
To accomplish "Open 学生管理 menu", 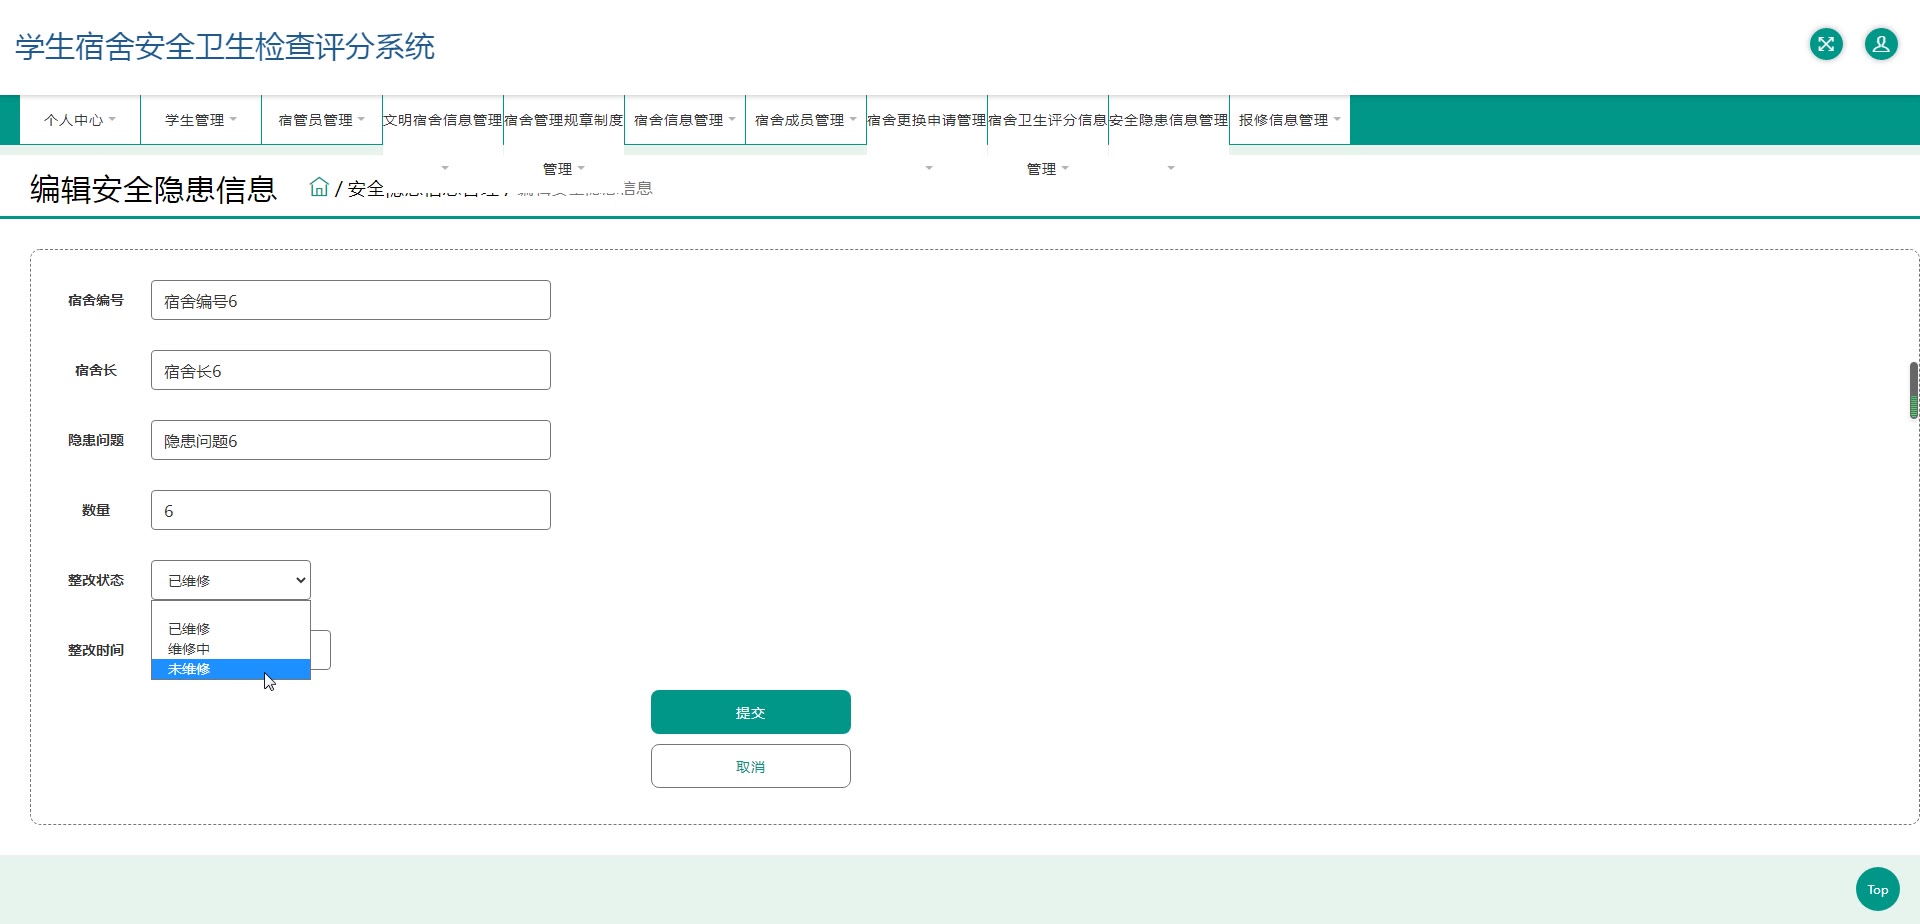I will (x=201, y=120).
